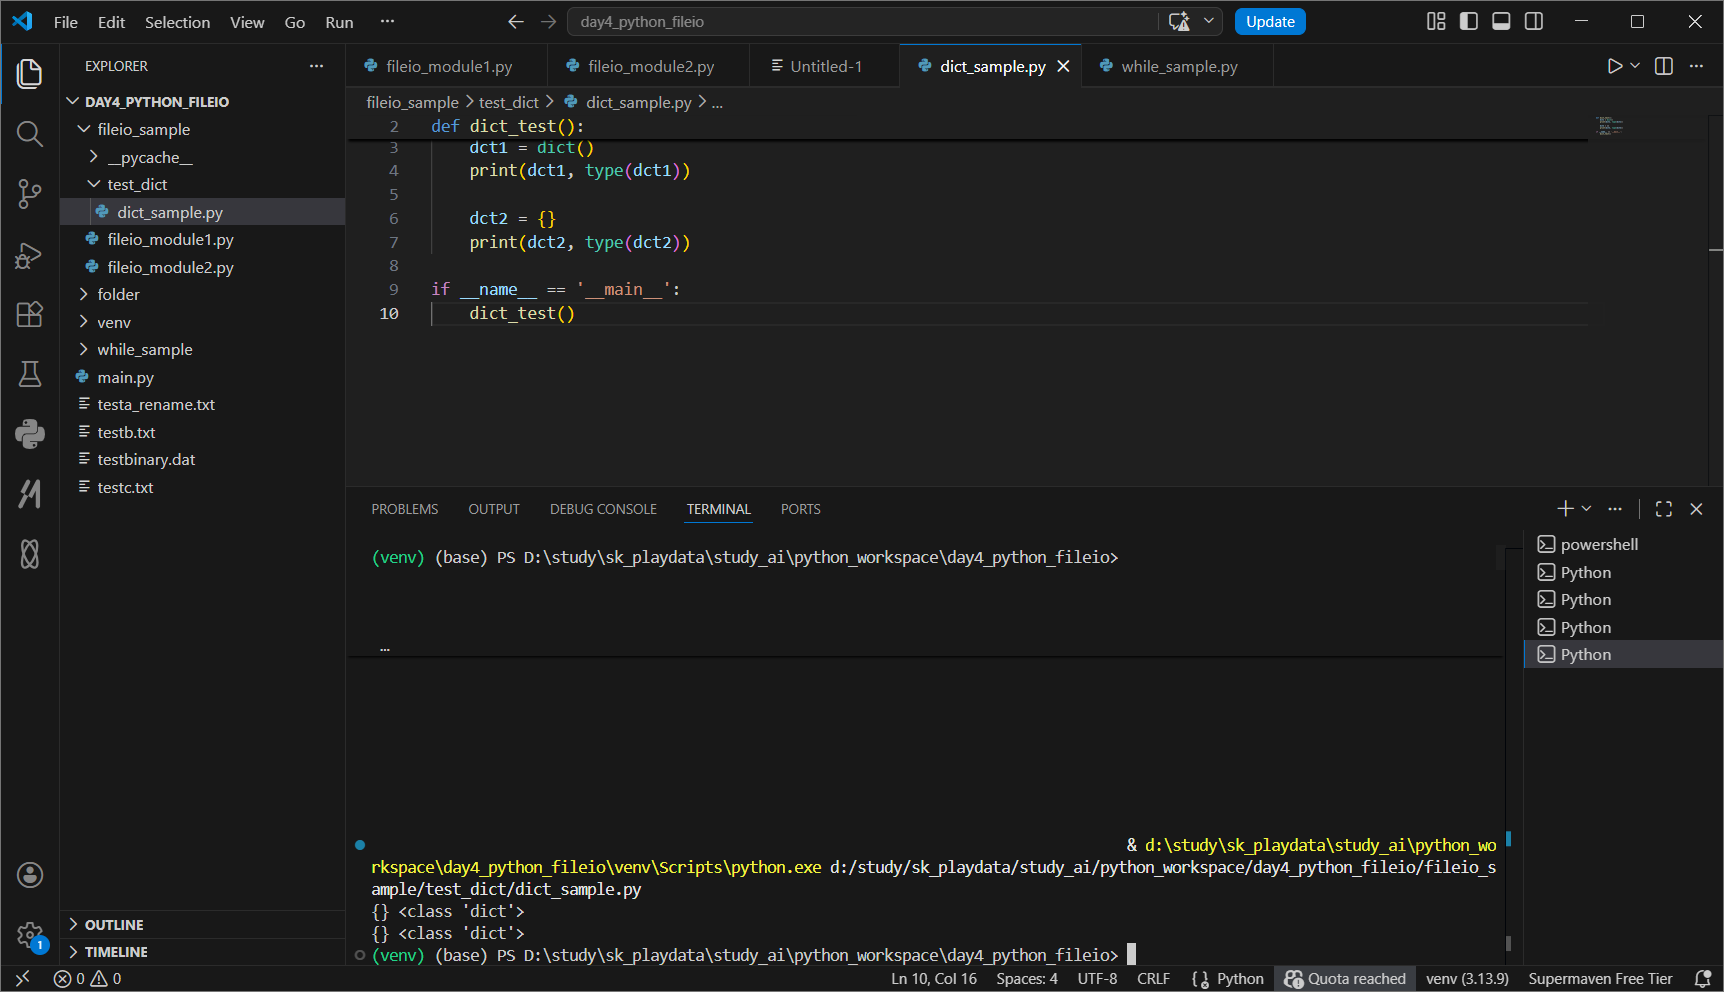
Task: Open the Python extension icon in activity bar
Action: (30, 433)
